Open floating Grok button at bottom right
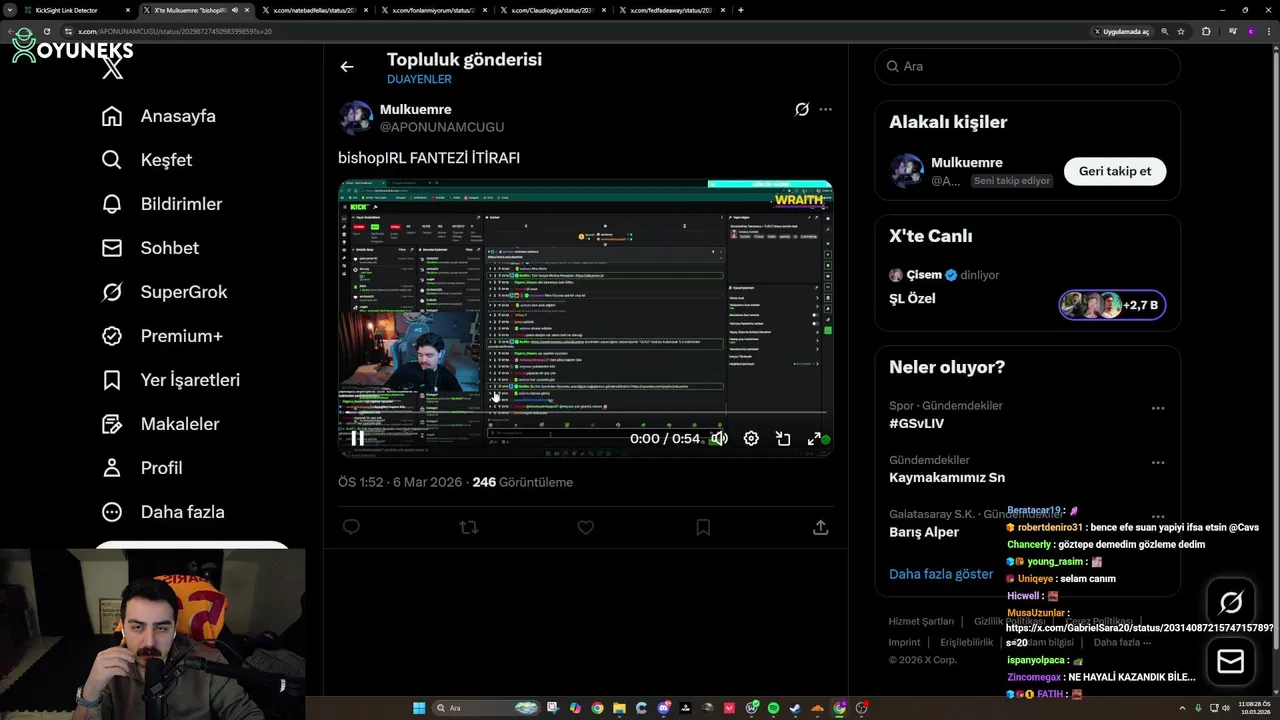The image size is (1280, 720). pyautogui.click(x=1231, y=602)
